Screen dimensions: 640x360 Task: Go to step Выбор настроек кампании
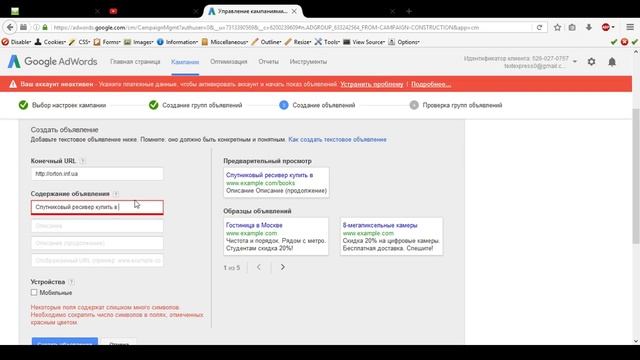point(62,105)
